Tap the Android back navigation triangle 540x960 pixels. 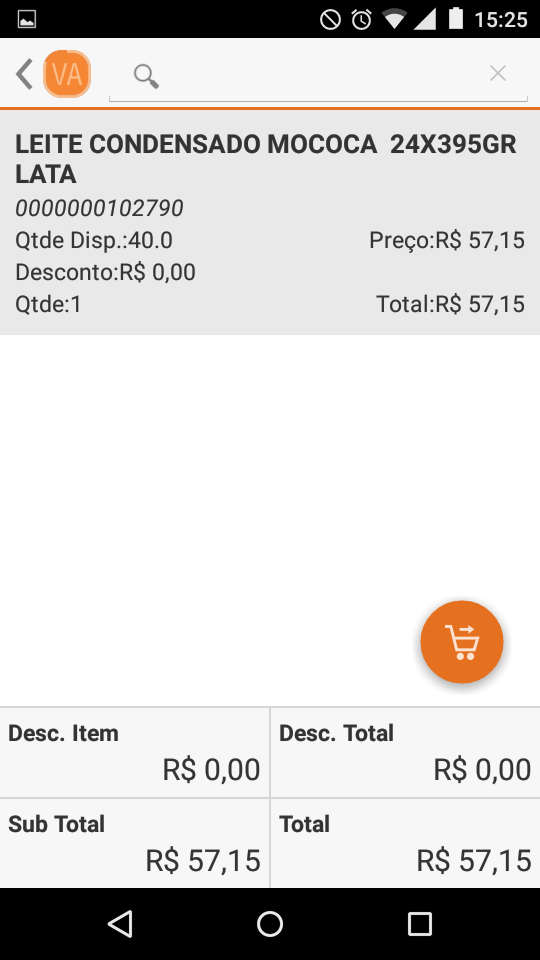120,923
